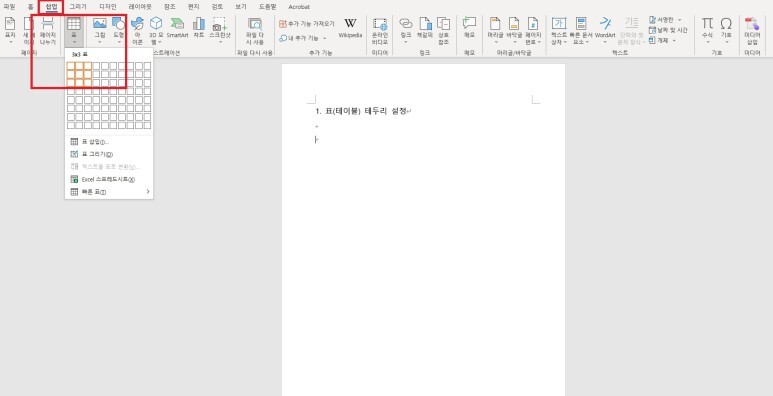This screenshot has width=773, height=396.
Task: Insert a 차트 (Chart)
Action: pos(199,28)
